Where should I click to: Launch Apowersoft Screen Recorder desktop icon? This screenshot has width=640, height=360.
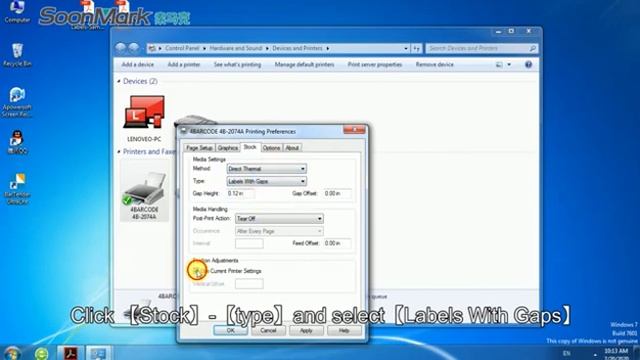[17, 102]
